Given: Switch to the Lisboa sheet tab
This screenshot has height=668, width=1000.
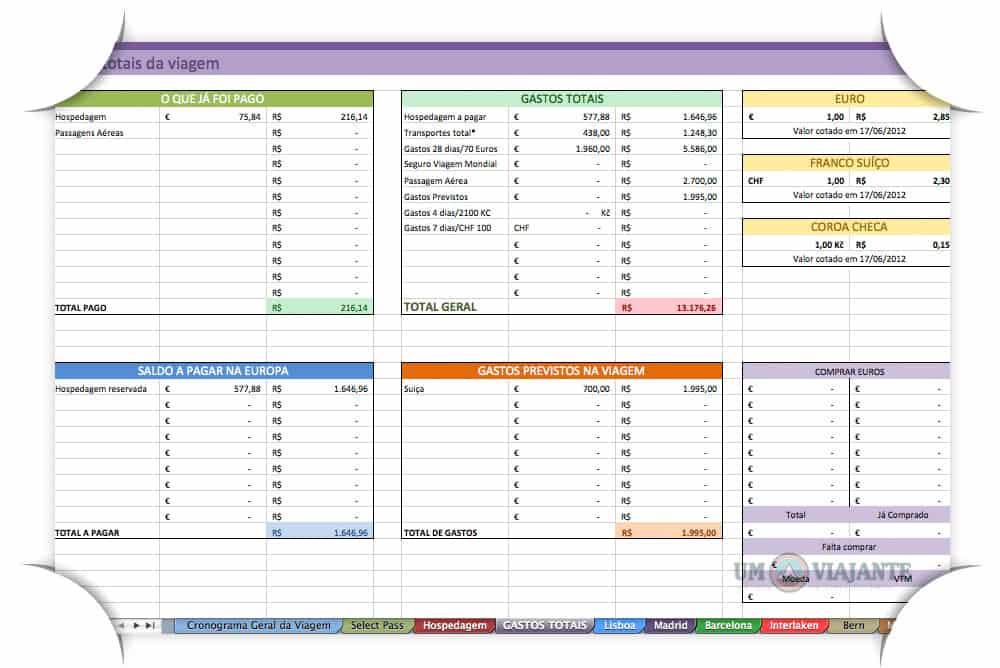Looking at the screenshot, I should [618, 624].
